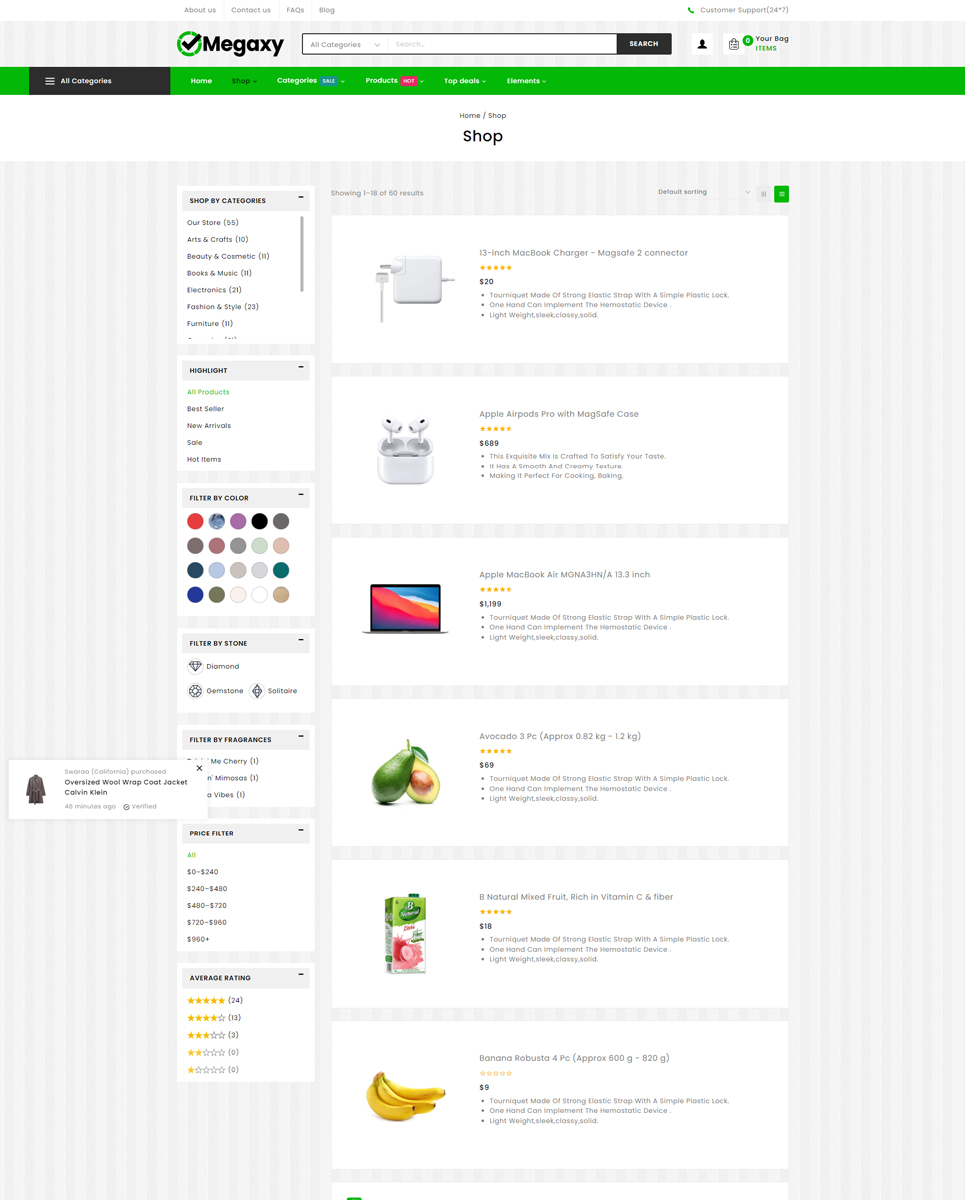Select the Gemstone stone filter icon
Screen dimensions: 965x1200
(195, 691)
